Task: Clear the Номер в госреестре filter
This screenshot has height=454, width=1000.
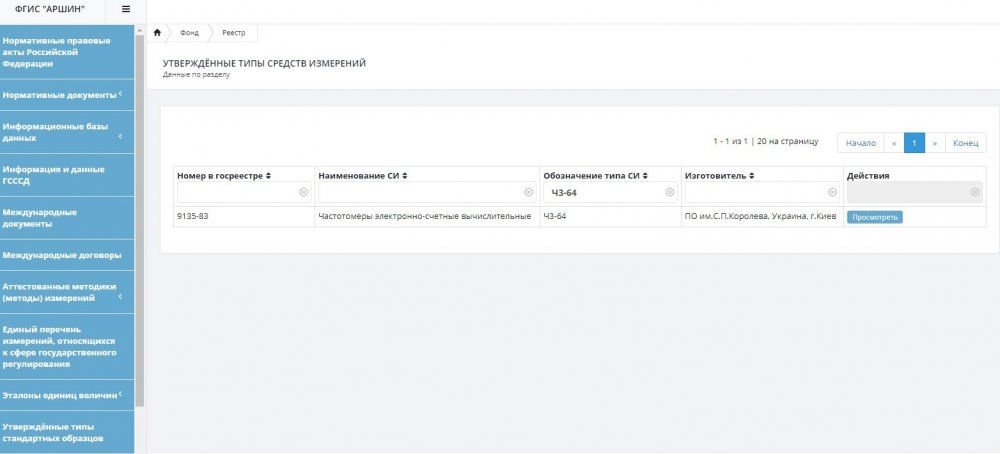Action: coord(304,192)
